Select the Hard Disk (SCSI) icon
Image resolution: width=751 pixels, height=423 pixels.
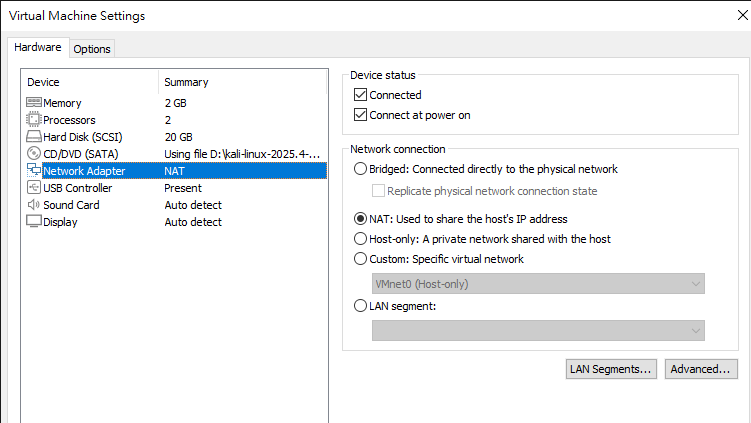[x=33, y=137]
